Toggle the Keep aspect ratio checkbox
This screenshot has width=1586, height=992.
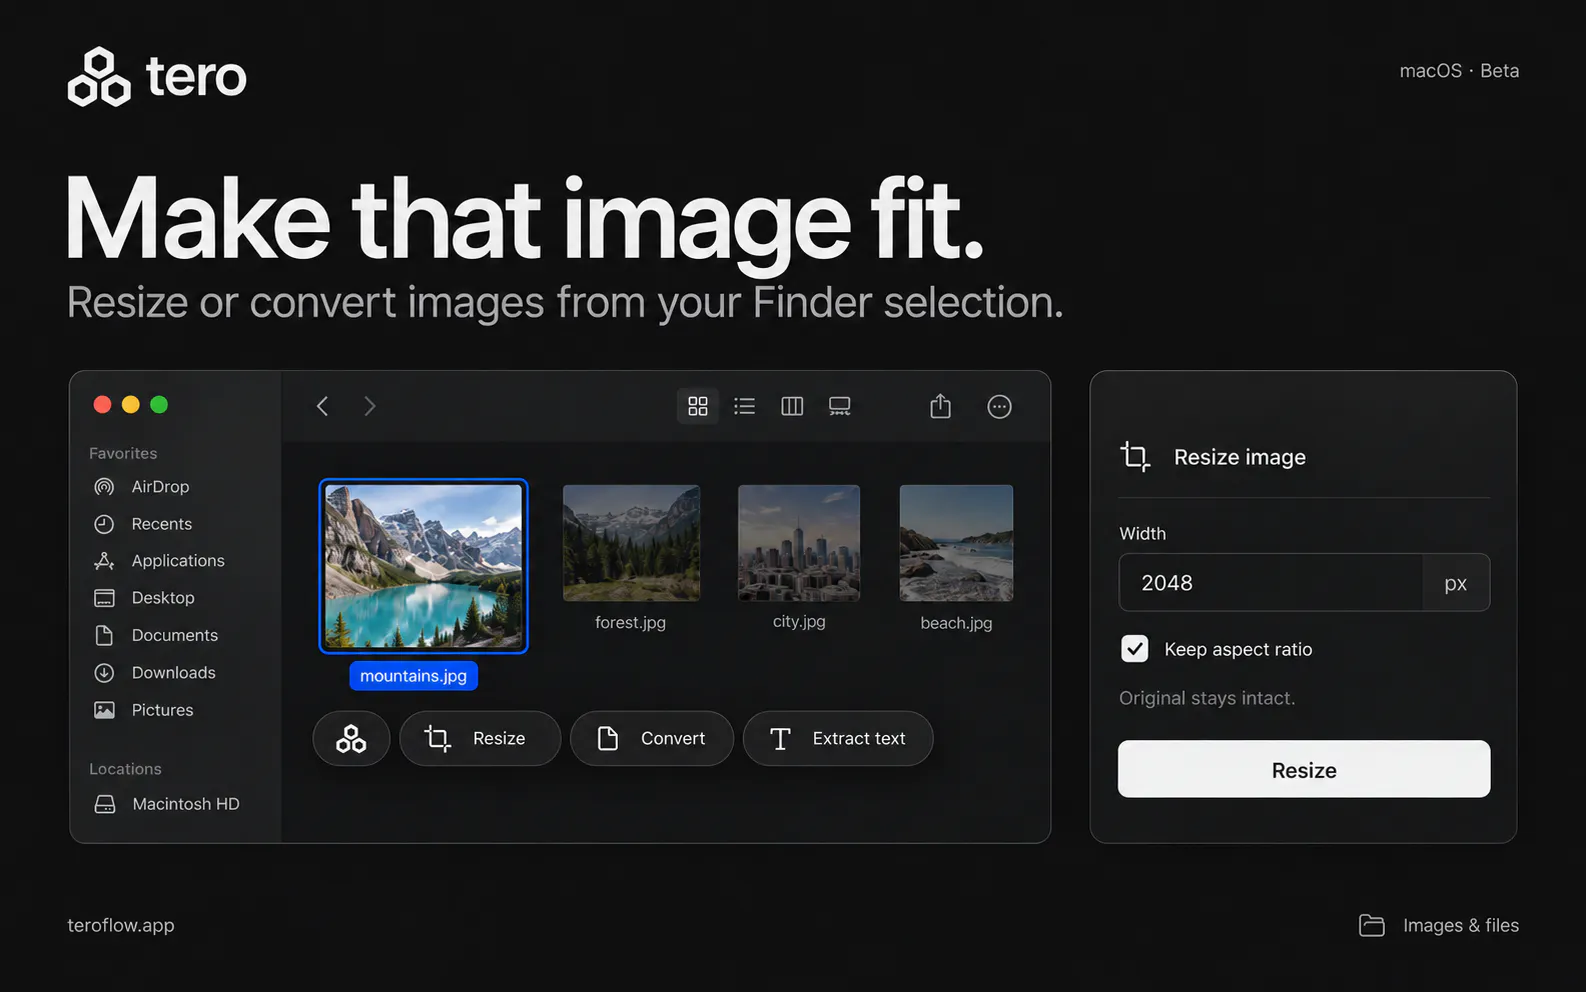point(1135,649)
